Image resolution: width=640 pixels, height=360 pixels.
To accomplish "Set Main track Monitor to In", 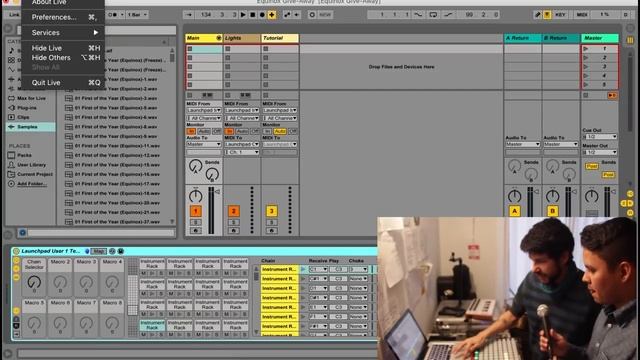I will pyautogui.click(x=191, y=131).
